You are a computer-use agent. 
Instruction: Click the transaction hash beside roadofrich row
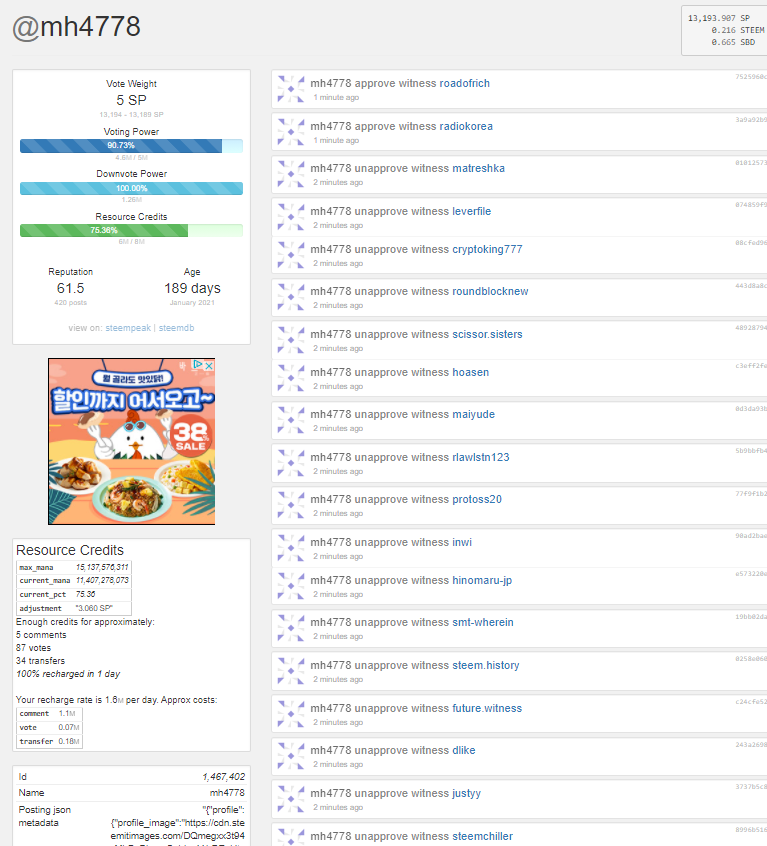tap(751, 77)
